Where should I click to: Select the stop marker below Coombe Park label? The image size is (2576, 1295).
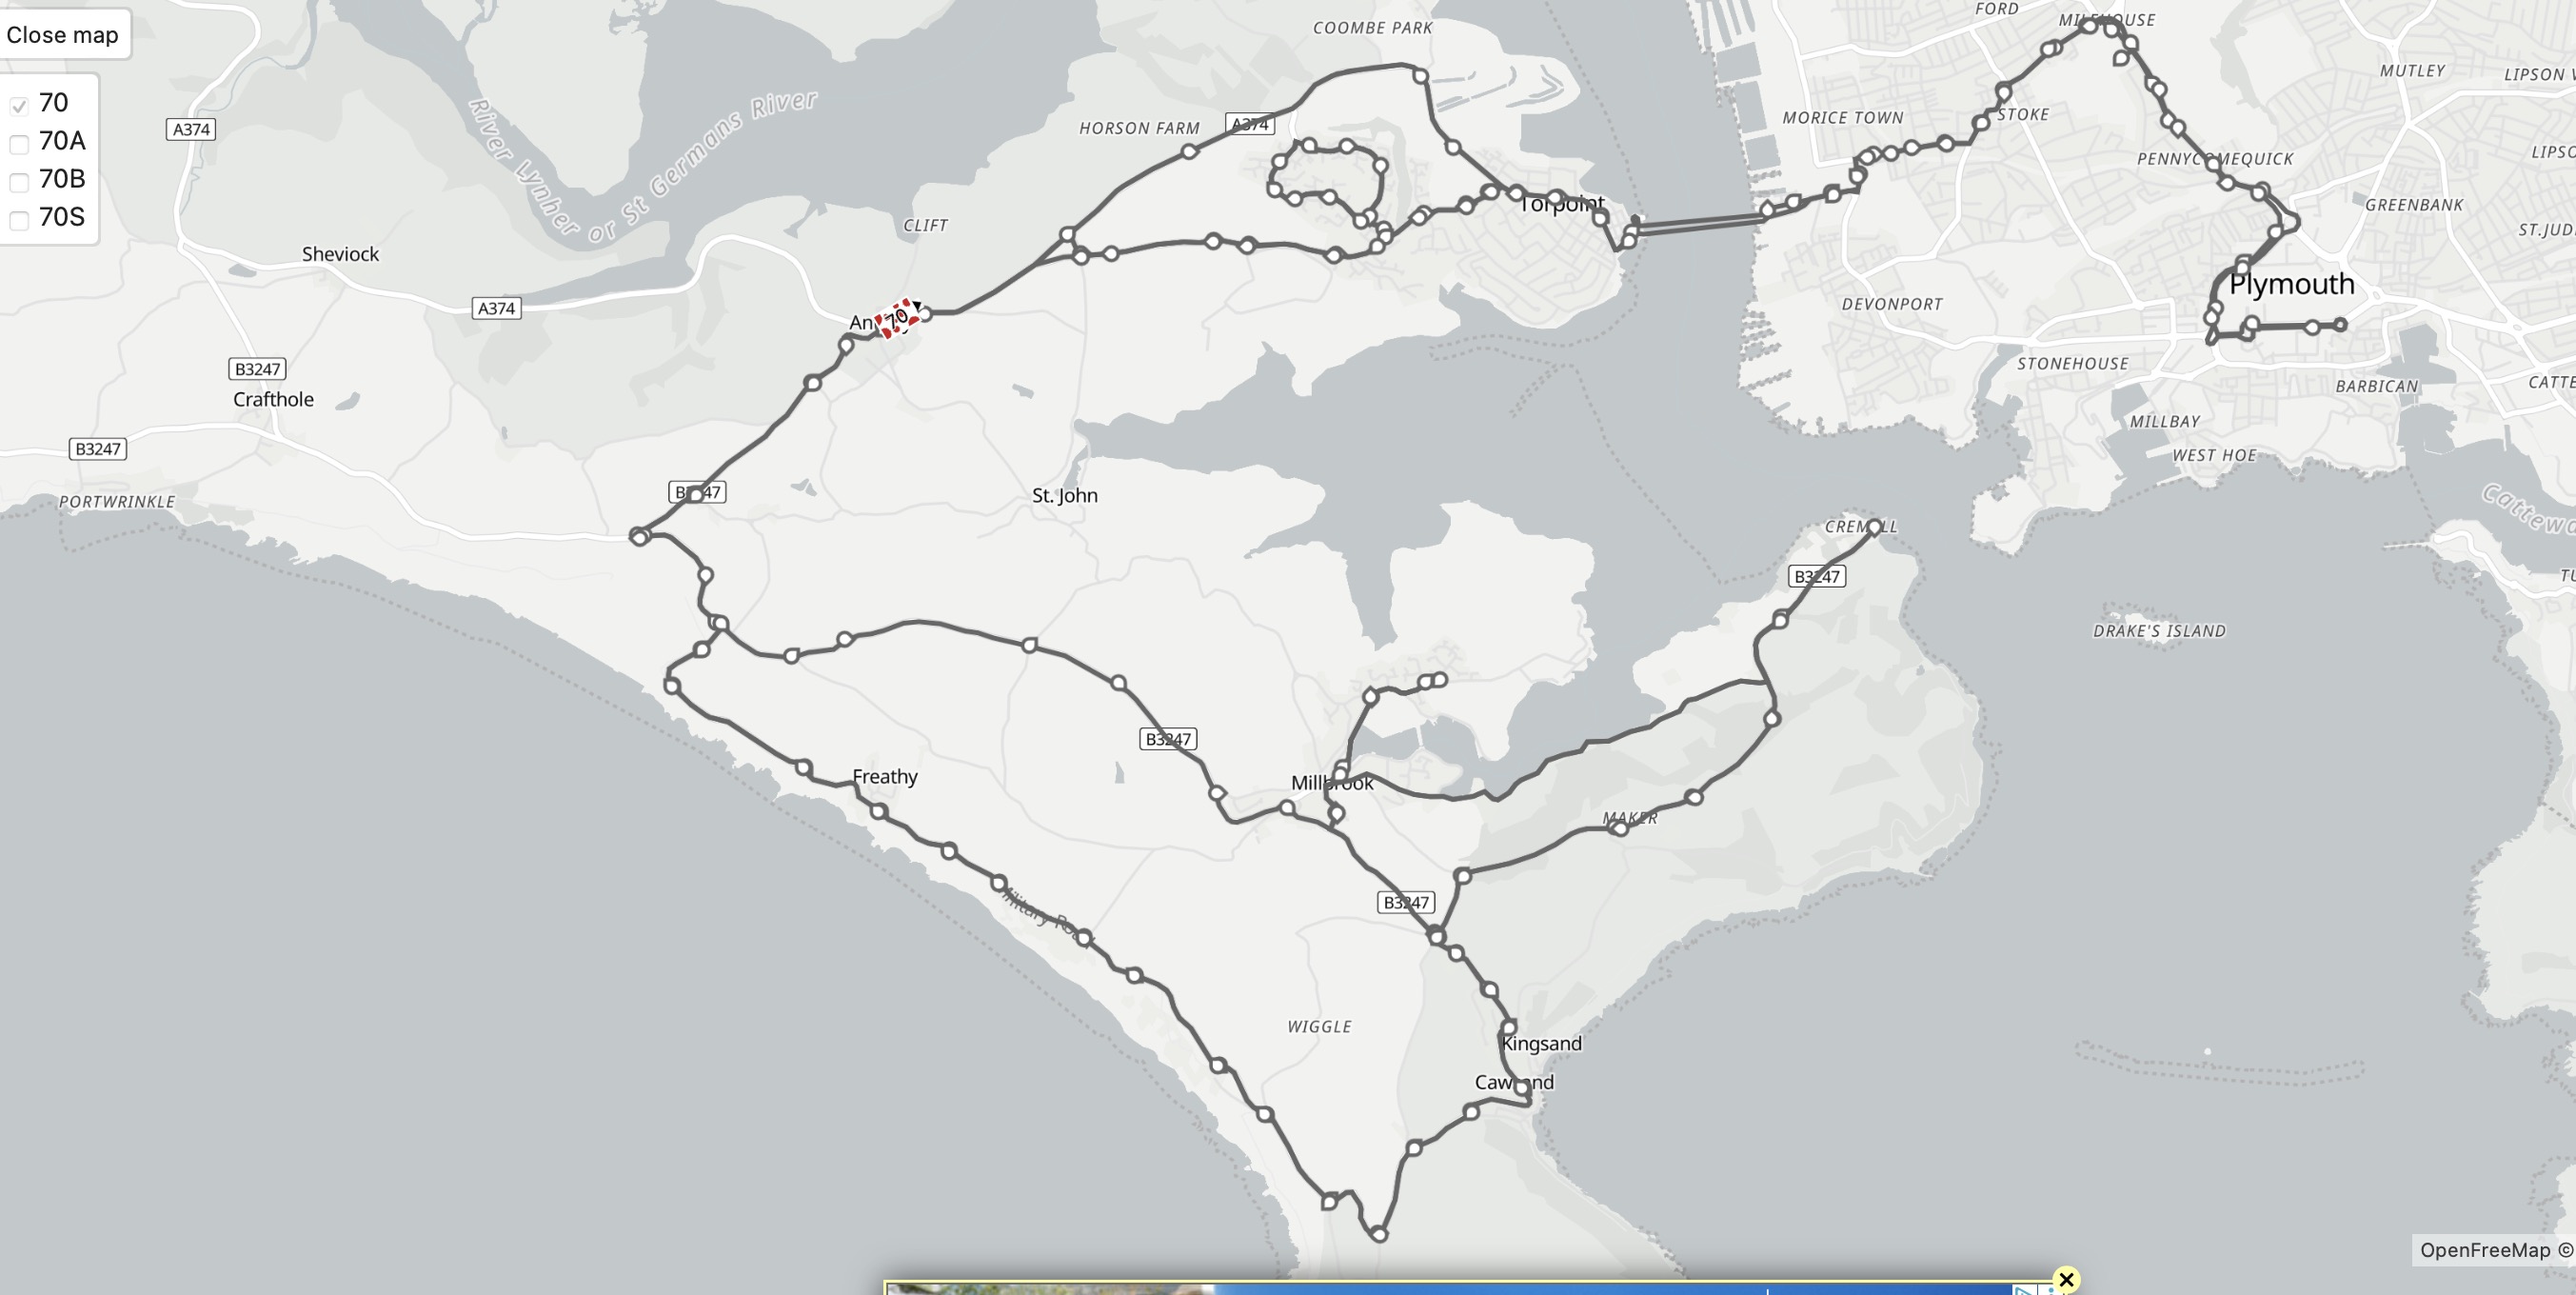pos(1420,76)
